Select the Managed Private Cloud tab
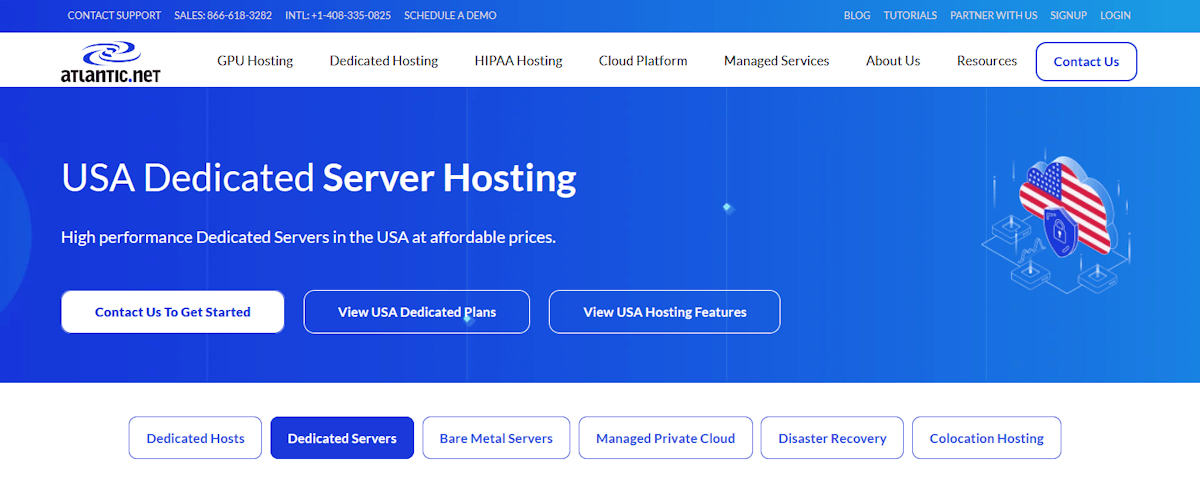The height and width of the screenshot is (488, 1200). click(665, 438)
